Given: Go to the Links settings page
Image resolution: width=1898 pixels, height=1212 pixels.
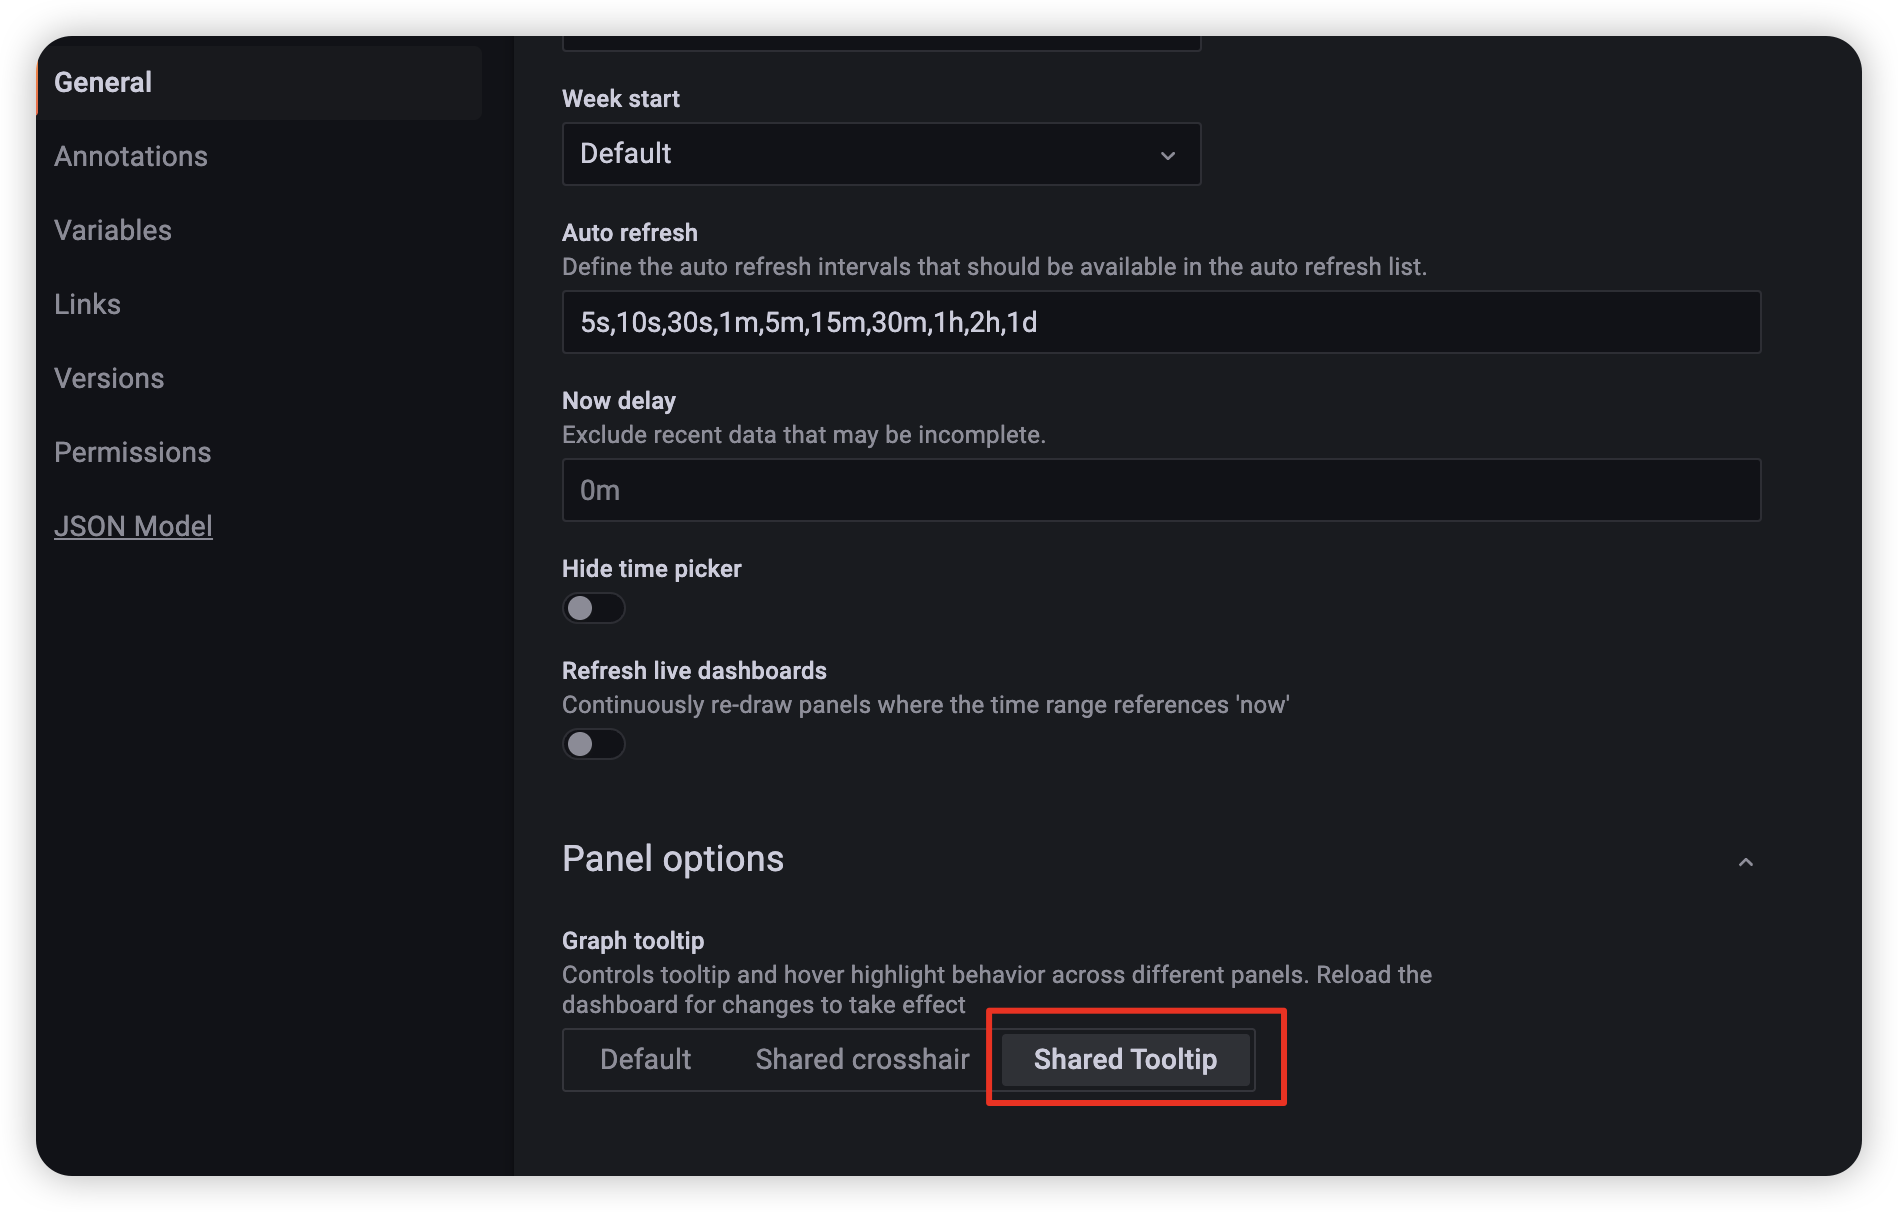Looking at the screenshot, I should pos(88,304).
